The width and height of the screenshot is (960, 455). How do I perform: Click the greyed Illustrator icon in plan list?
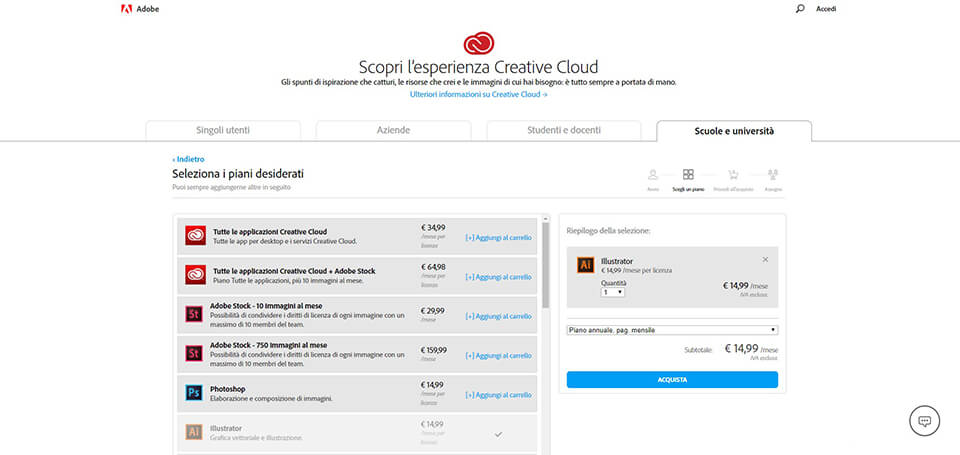point(193,432)
